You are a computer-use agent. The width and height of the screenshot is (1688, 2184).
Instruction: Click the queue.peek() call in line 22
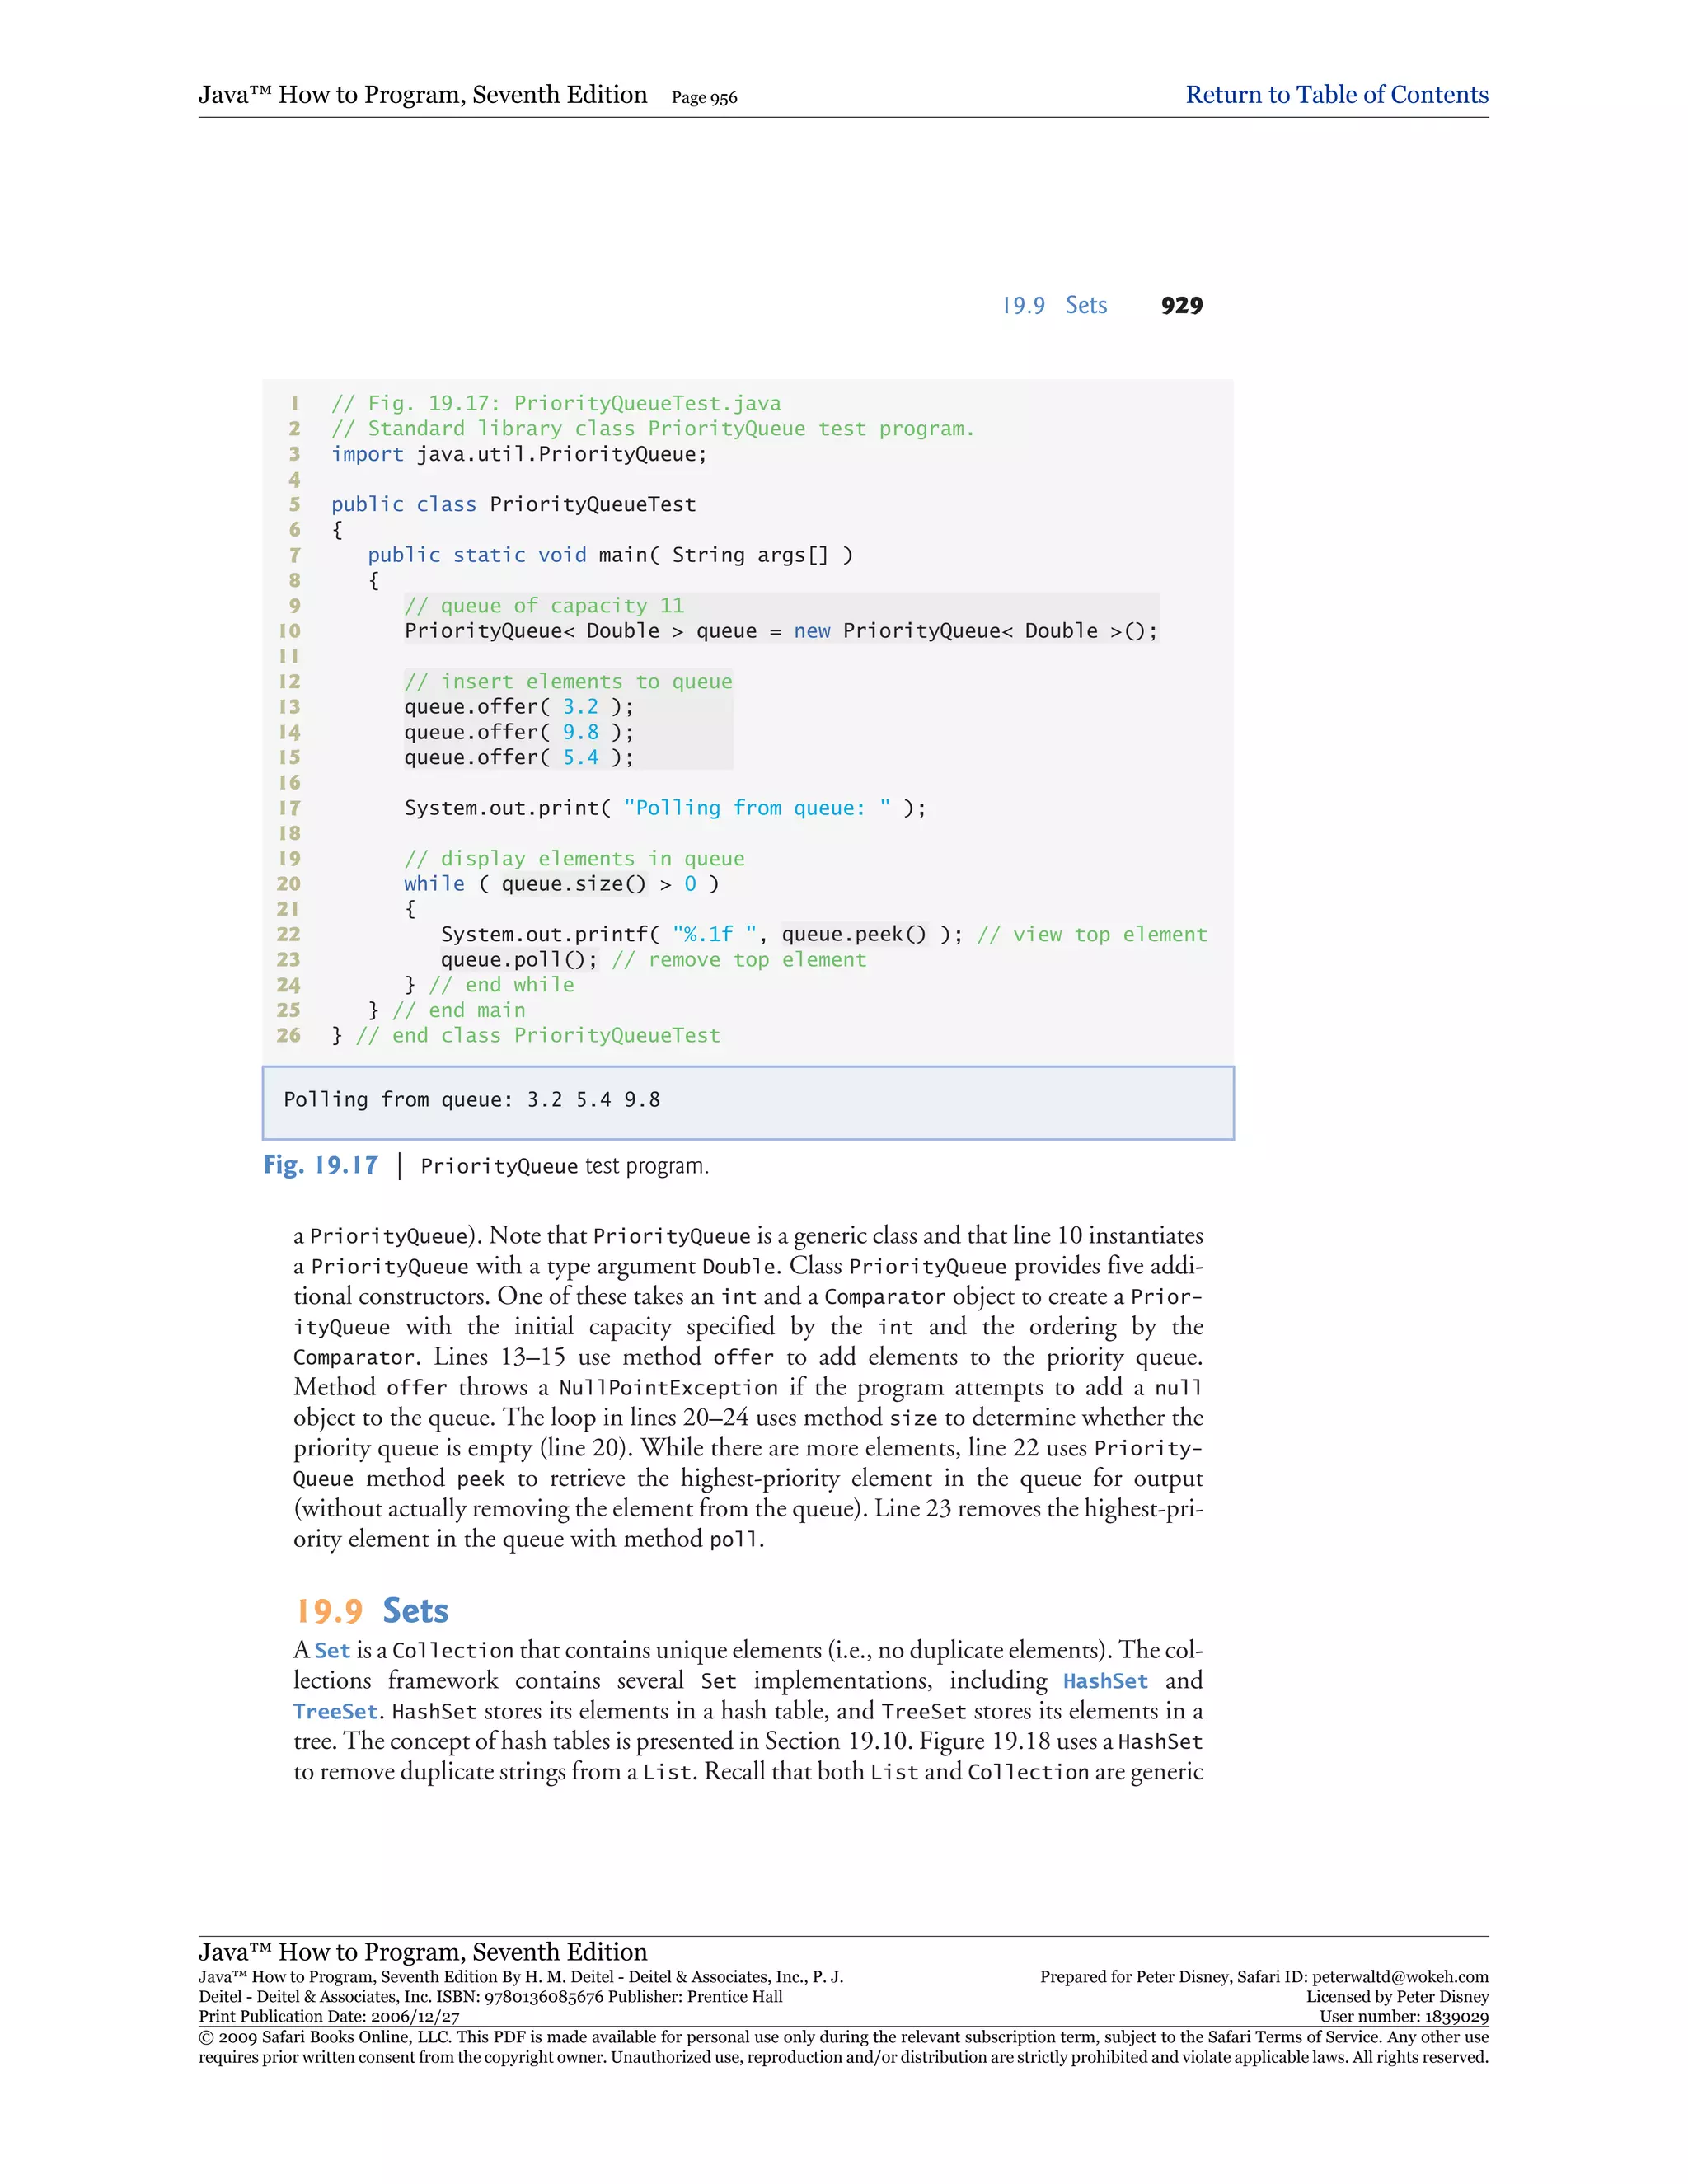[x=855, y=934]
